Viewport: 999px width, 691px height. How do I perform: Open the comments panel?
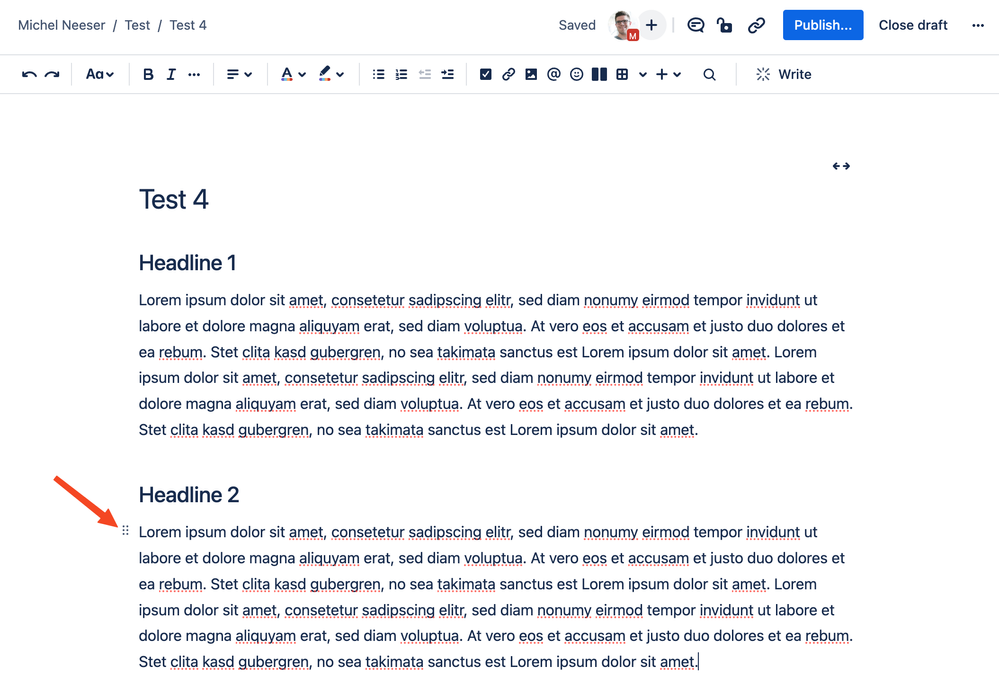pos(696,25)
